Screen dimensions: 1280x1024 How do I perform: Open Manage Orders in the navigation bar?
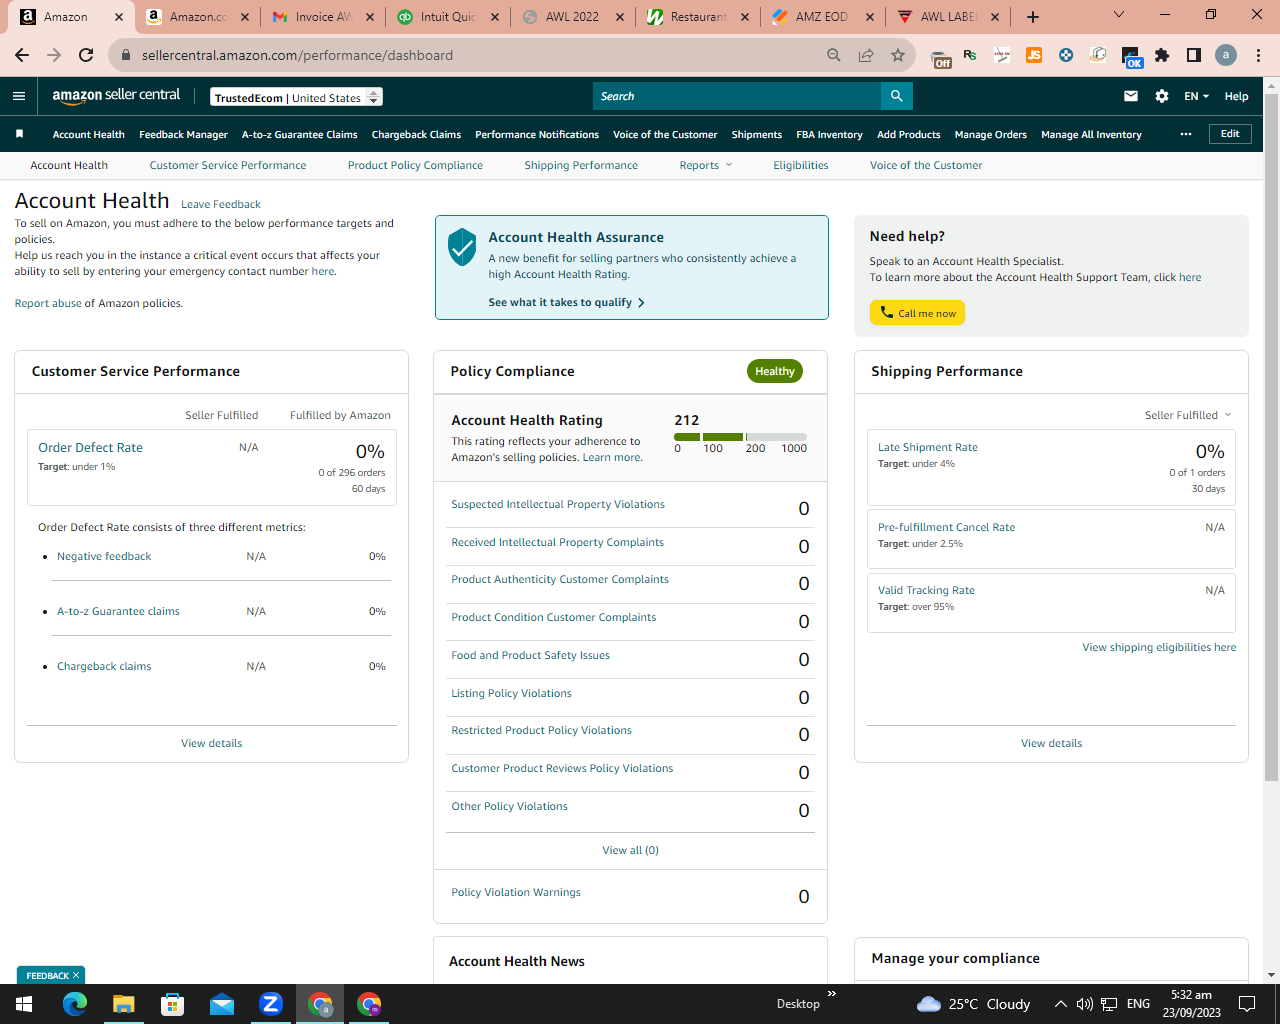pos(990,134)
